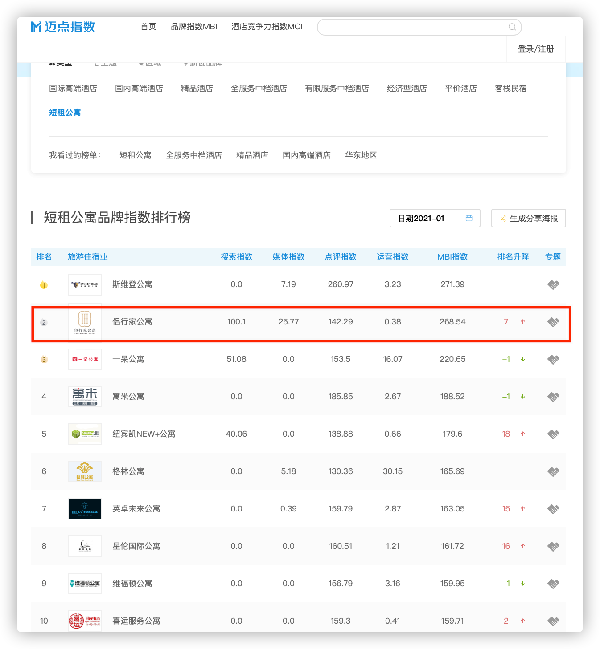This screenshot has height=649, width=600.
Task: Click the handshake icon in rank 10 row
Action: (553, 620)
